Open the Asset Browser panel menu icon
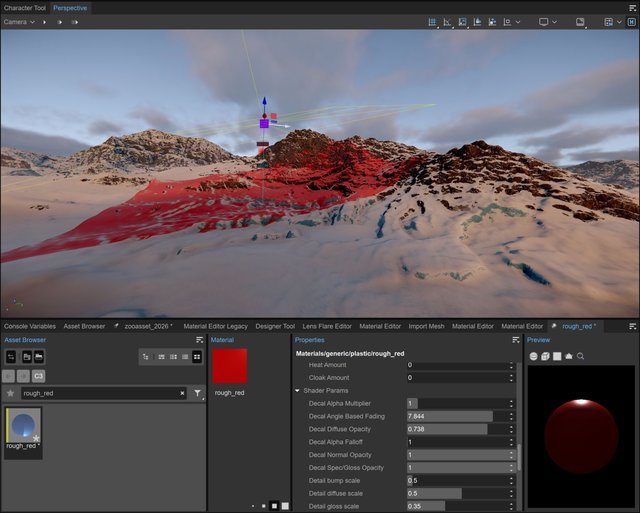The height and width of the screenshot is (513, 640). pyautogui.click(x=199, y=340)
